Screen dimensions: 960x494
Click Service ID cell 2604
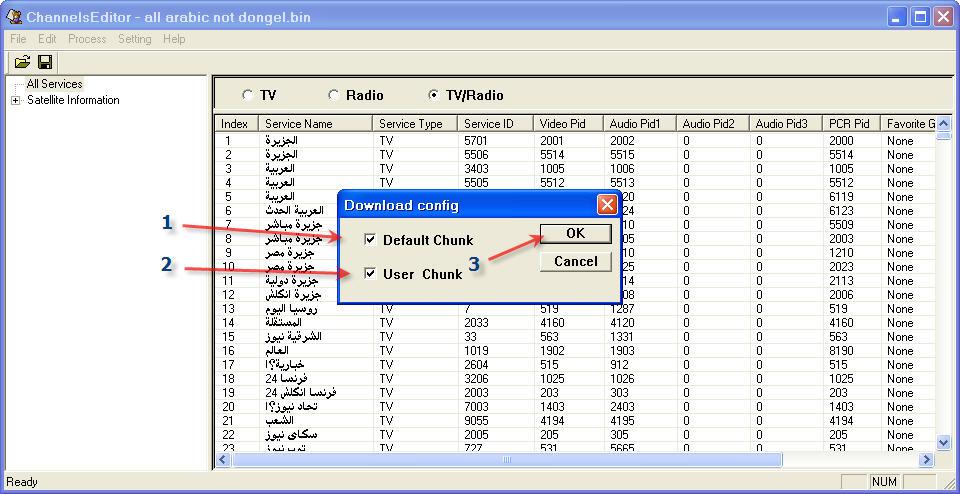478,365
